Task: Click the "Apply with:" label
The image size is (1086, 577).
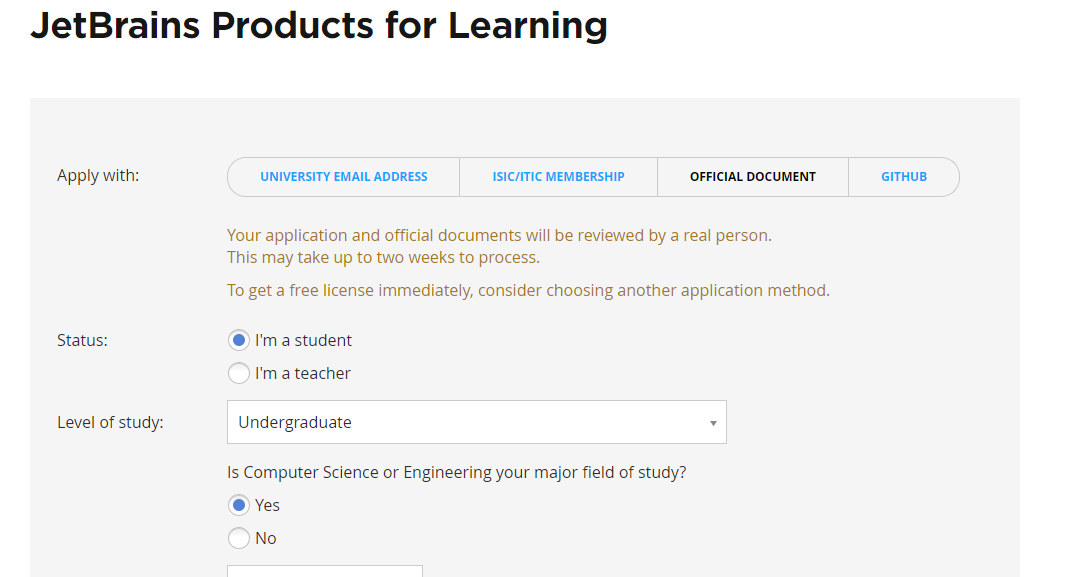Action: tap(98, 176)
